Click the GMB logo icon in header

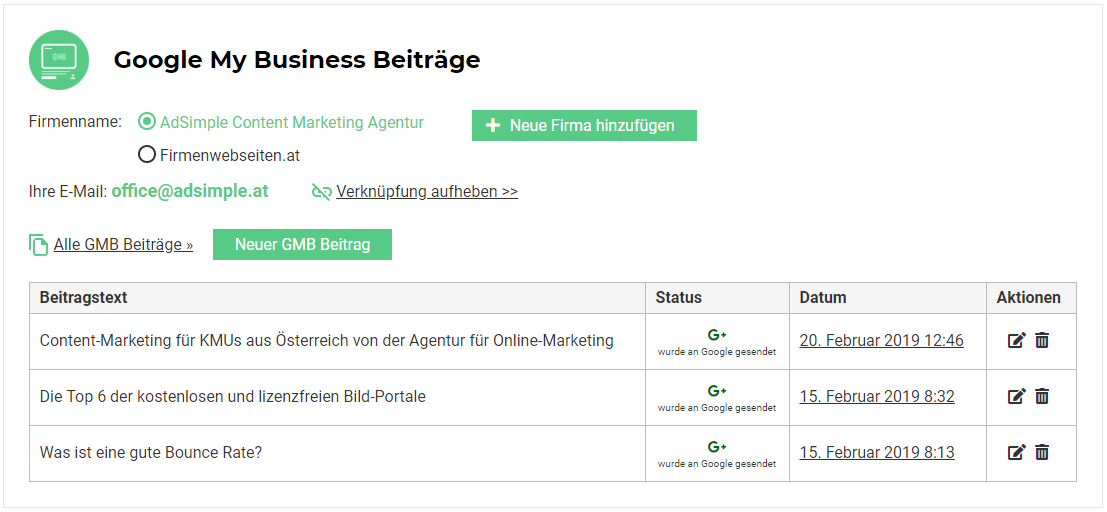[x=59, y=60]
